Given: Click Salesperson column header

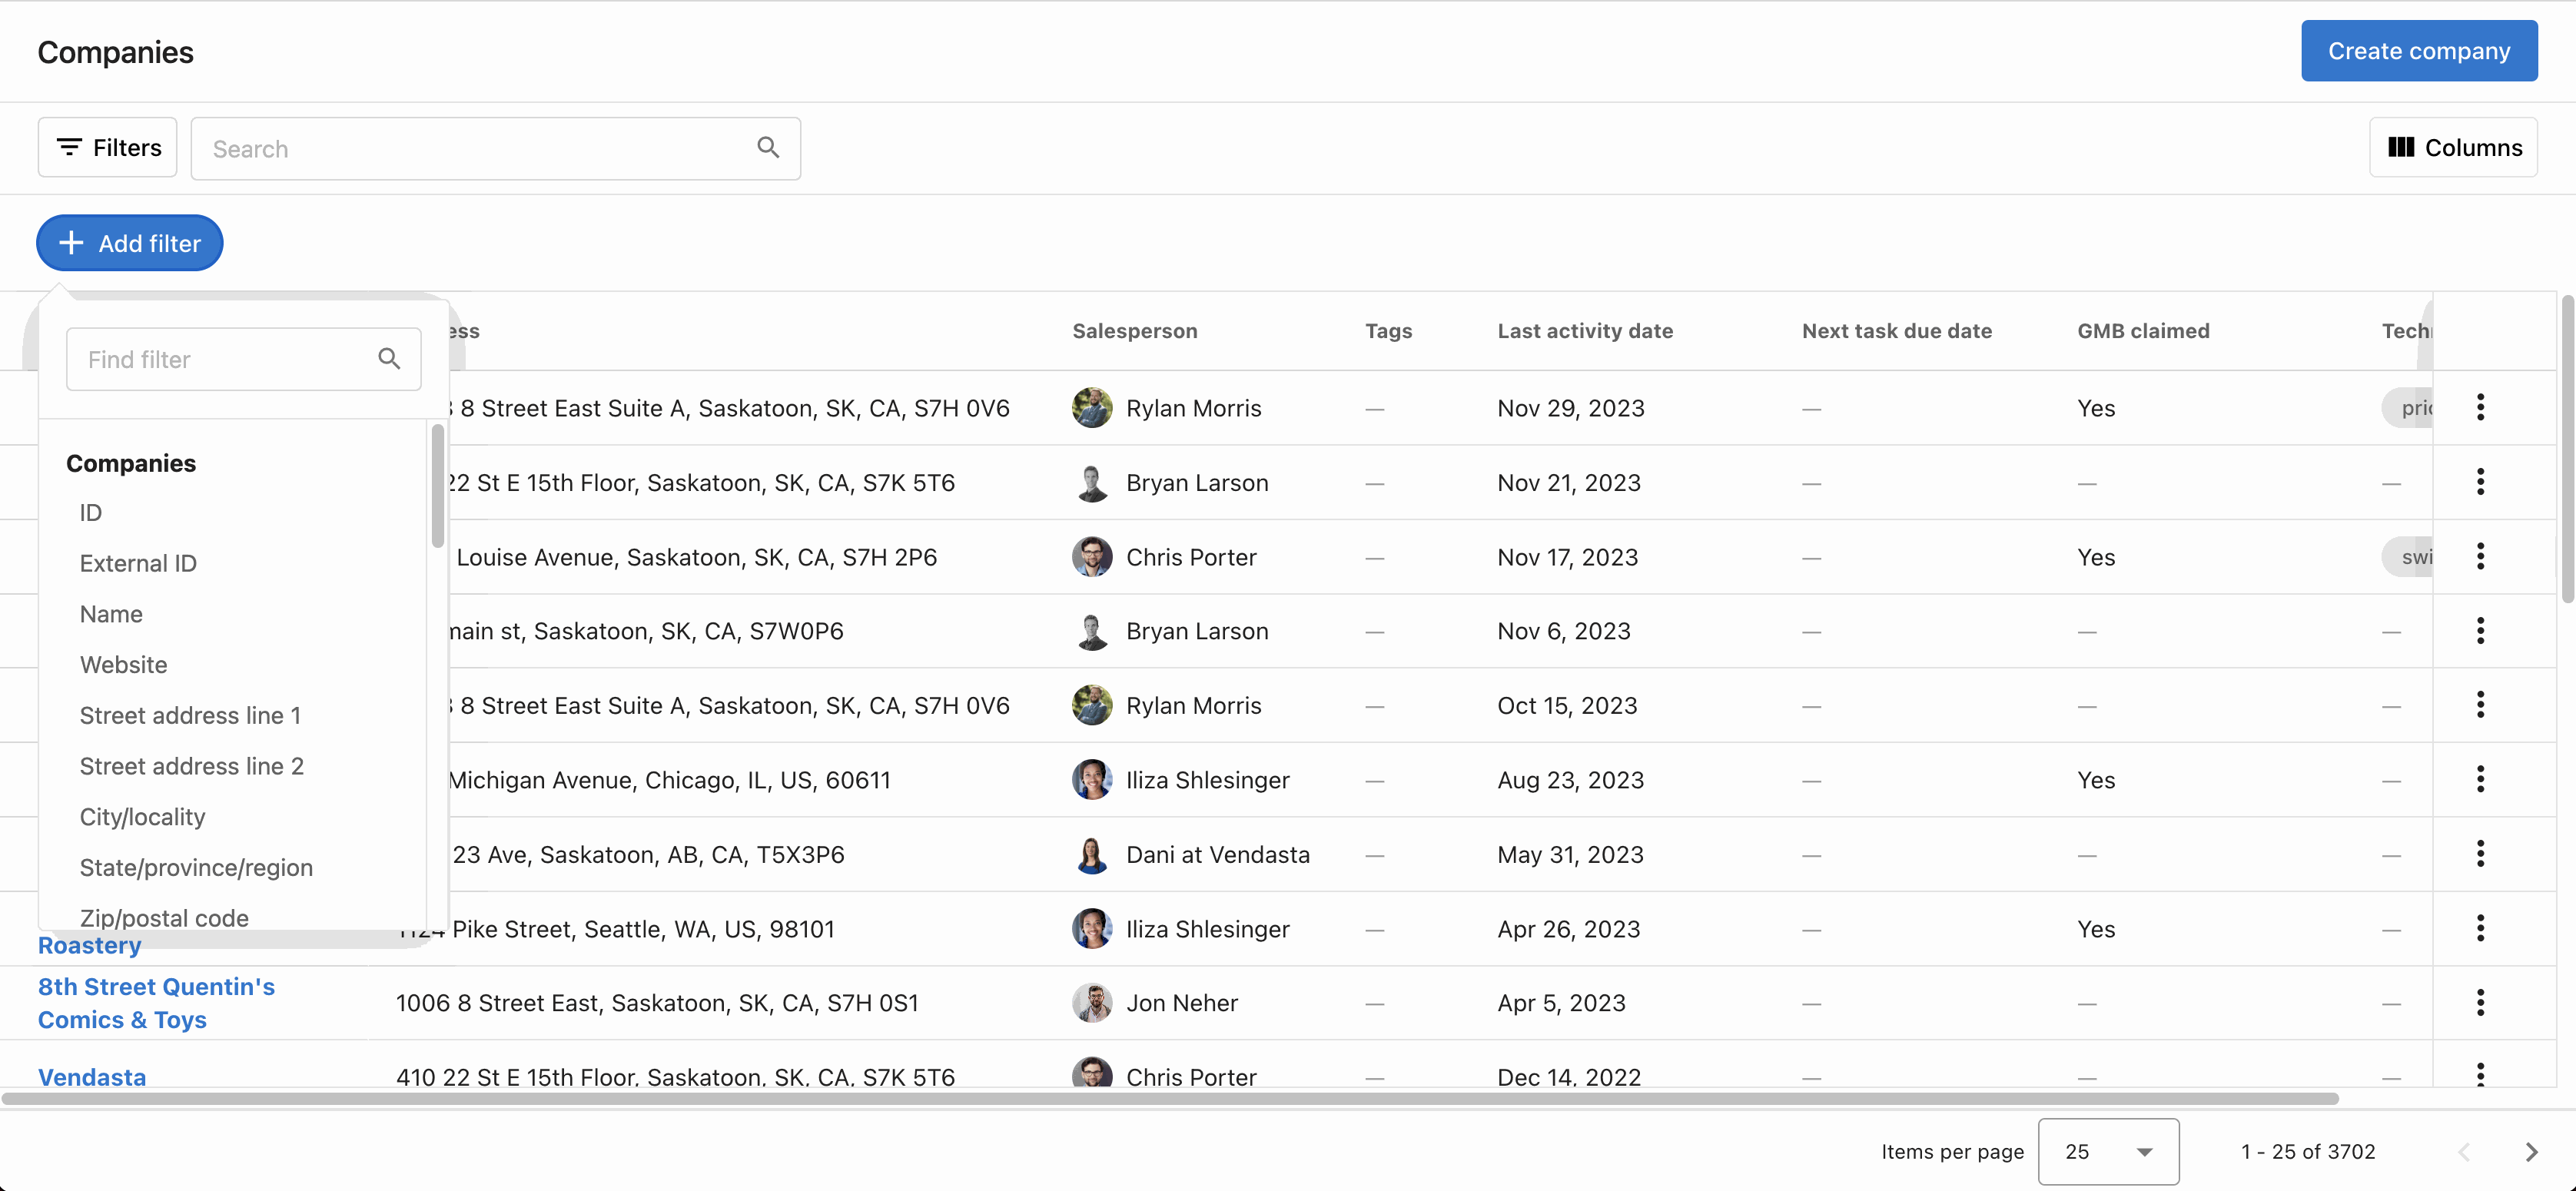Looking at the screenshot, I should pyautogui.click(x=1134, y=331).
